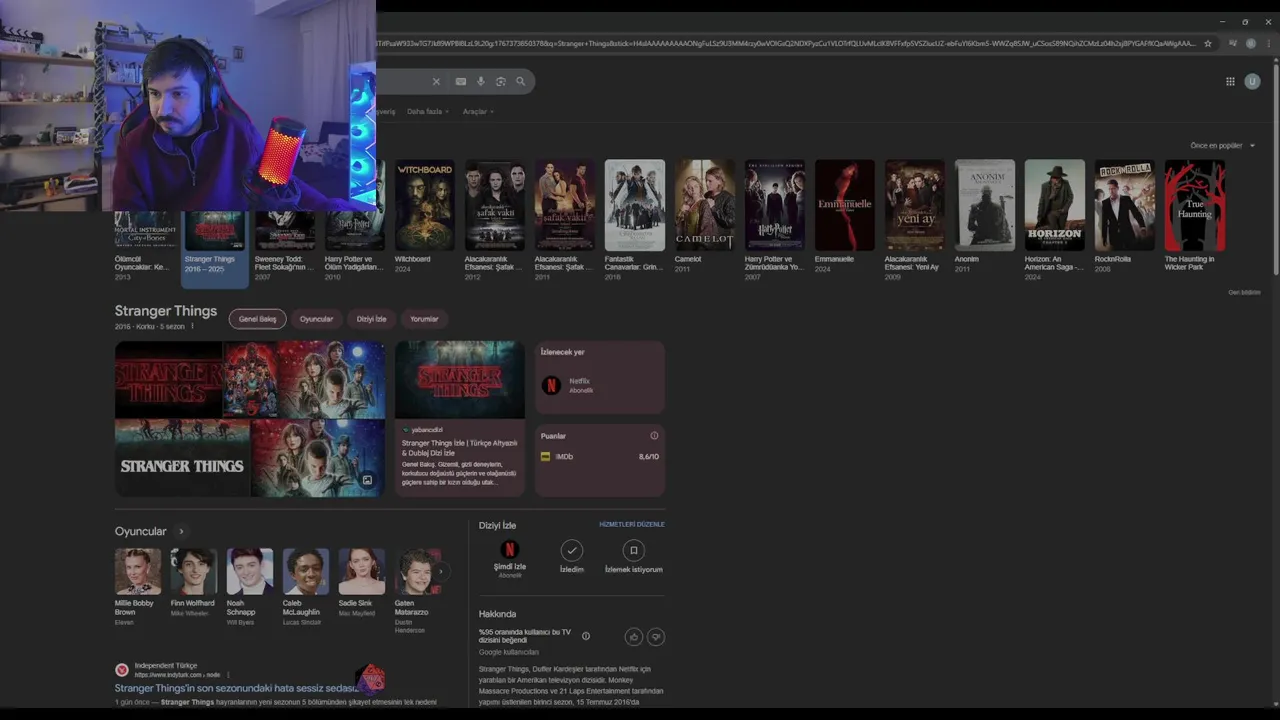The image size is (1280, 720).
Task: Start voice search with the microphone icon
Action: click(x=480, y=82)
